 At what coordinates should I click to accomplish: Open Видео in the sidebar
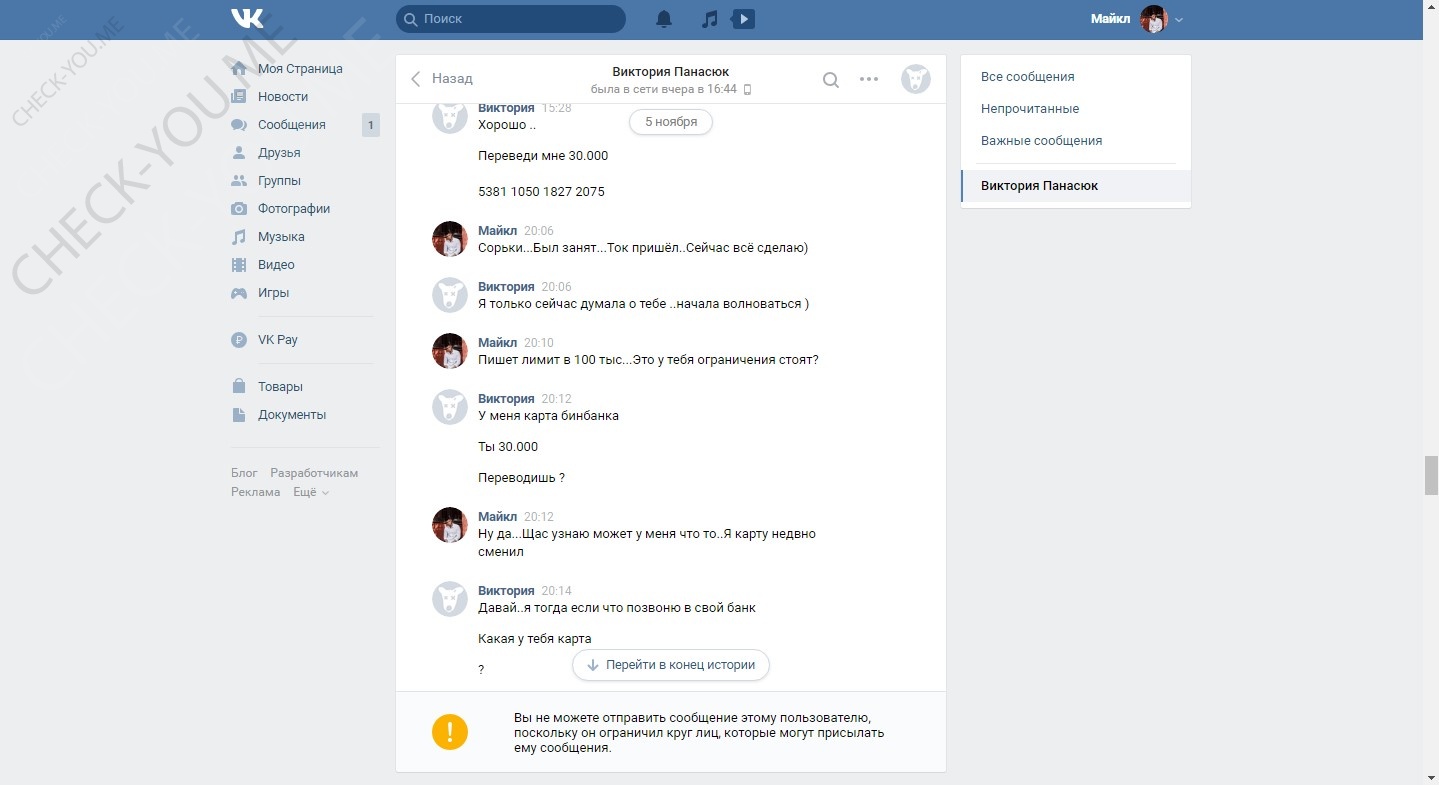coord(276,265)
